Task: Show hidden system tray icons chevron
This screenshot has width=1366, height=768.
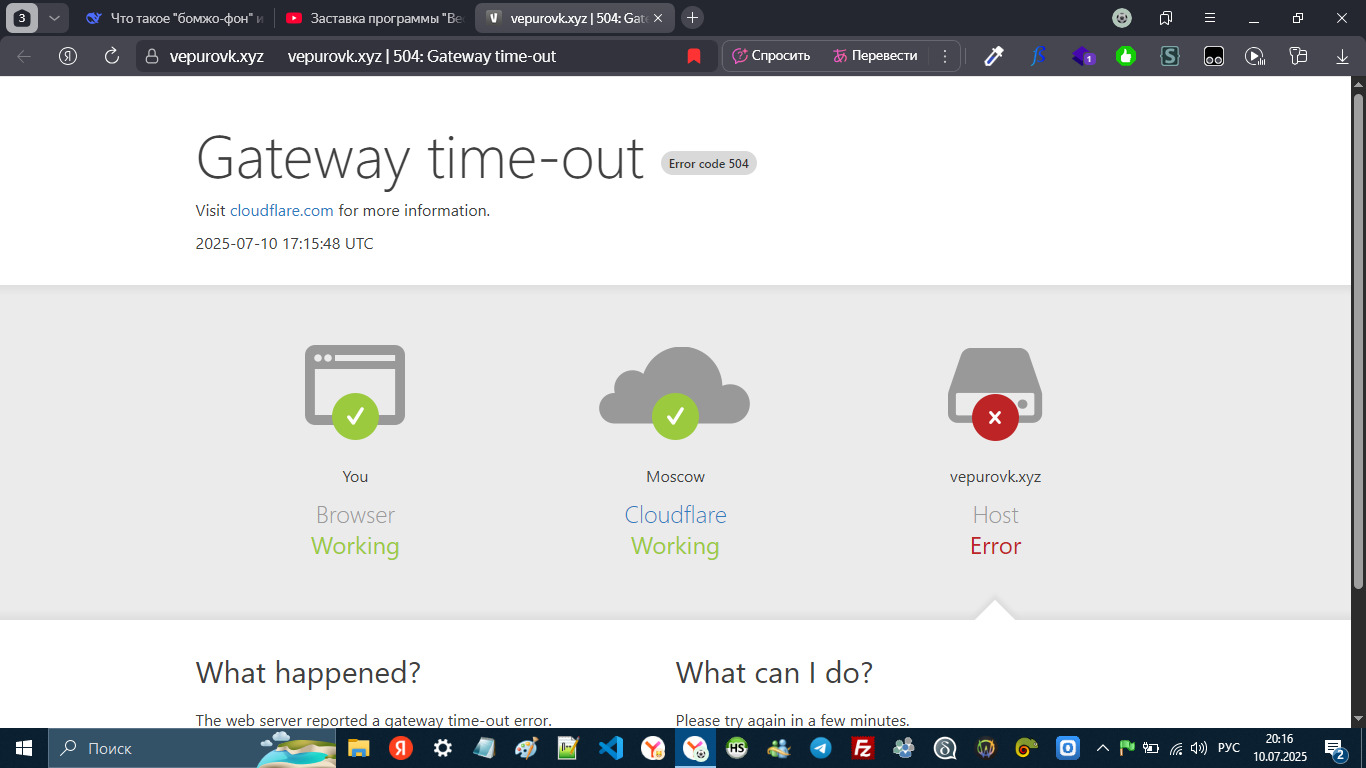Action: 1103,747
